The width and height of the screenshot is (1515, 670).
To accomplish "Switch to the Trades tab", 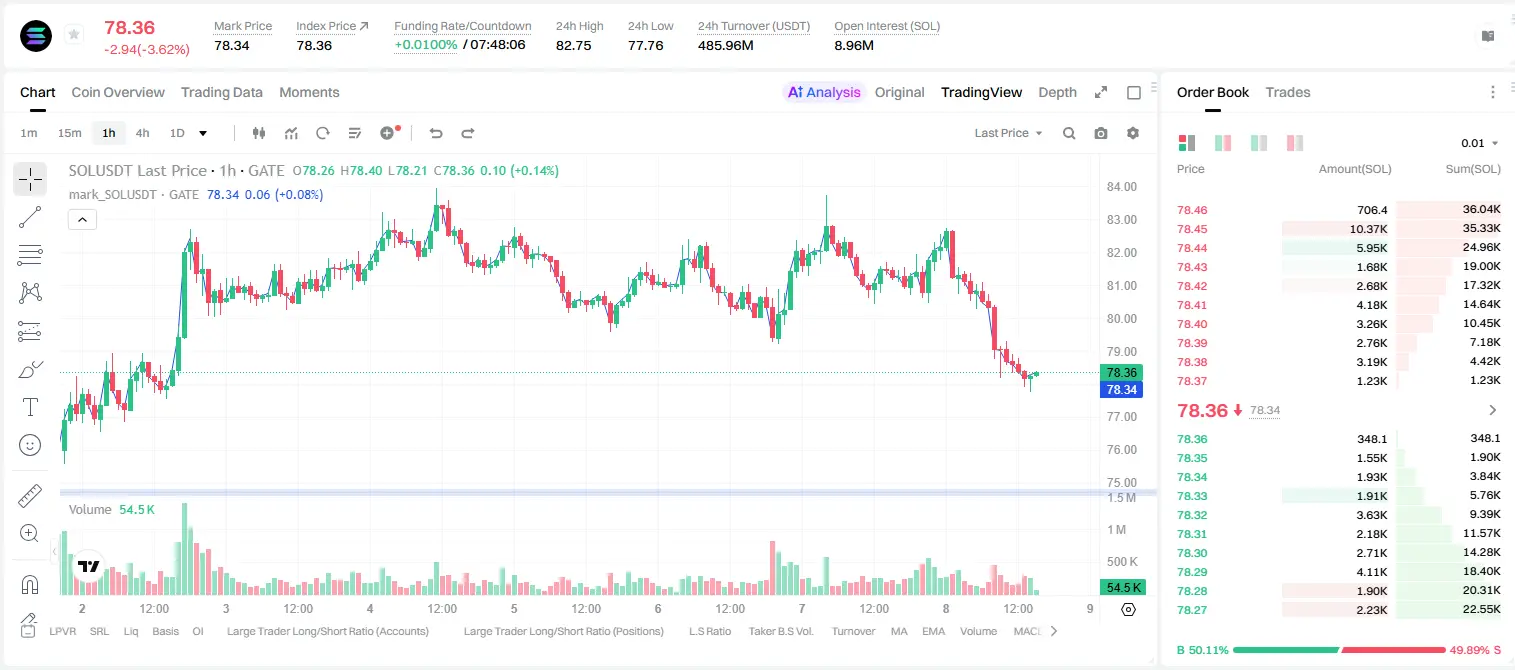I will [x=1288, y=92].
